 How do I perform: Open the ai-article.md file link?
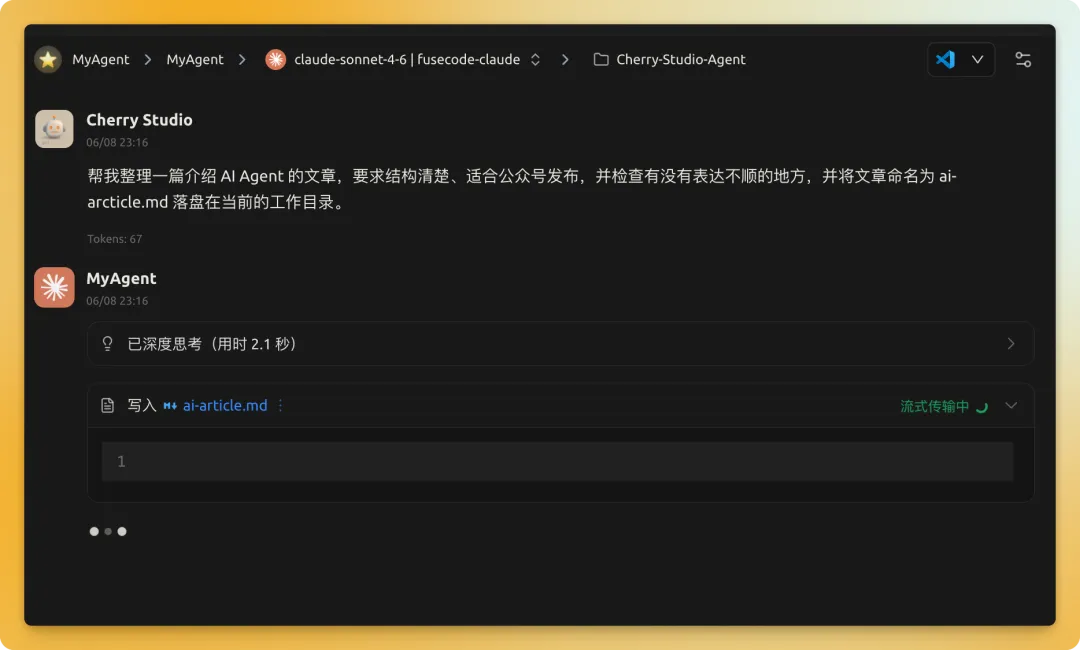point(225,406)
